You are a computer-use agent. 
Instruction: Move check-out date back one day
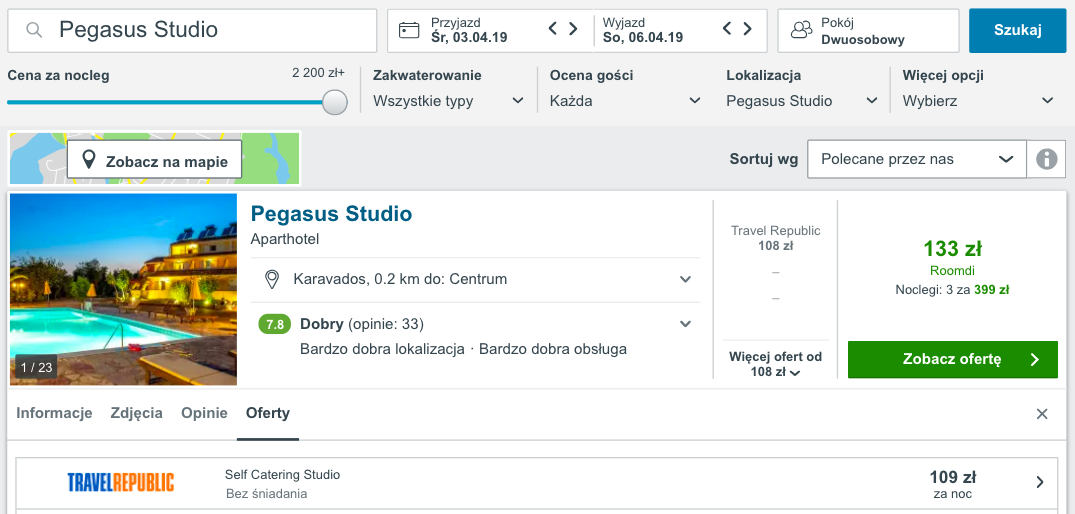point(727,29)
